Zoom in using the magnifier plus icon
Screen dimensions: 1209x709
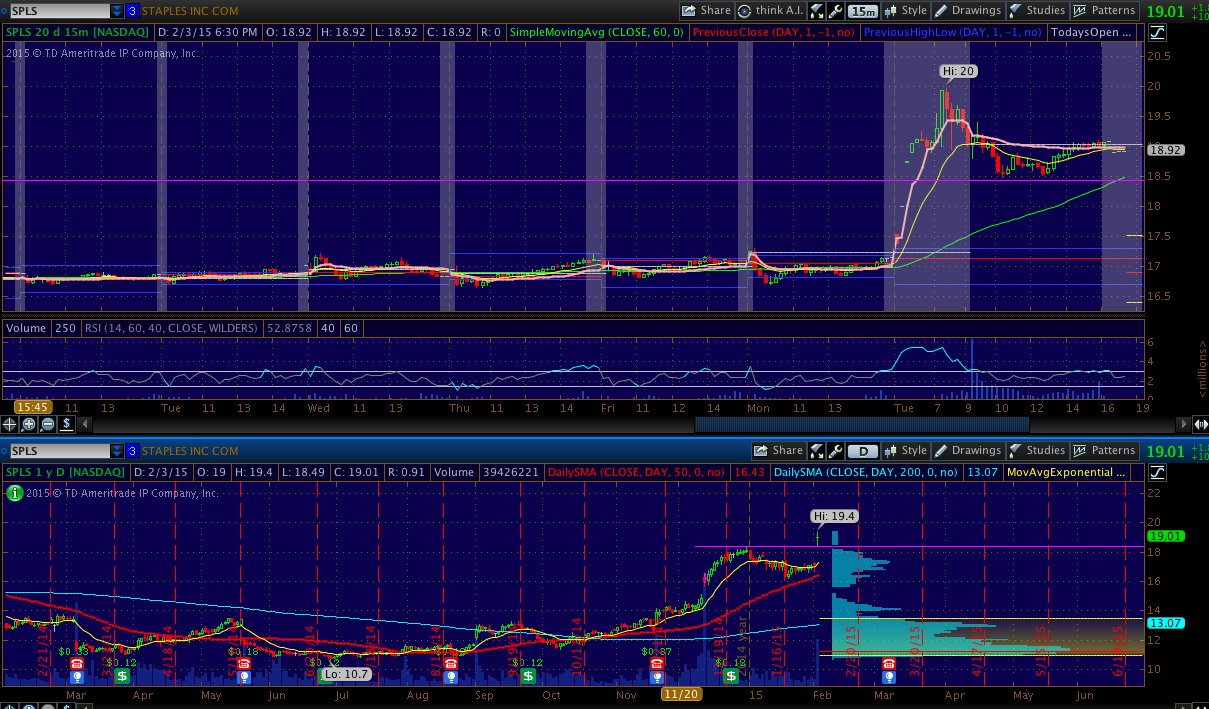pyautogui.click(x=30, y=423)
